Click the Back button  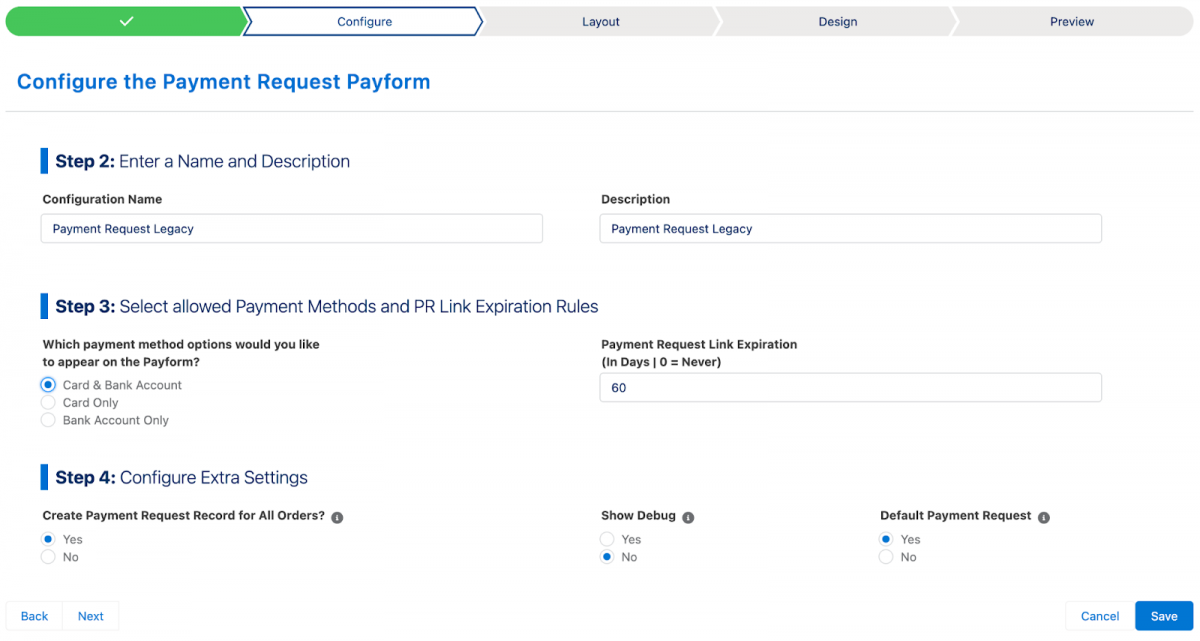tap(34, 616)
